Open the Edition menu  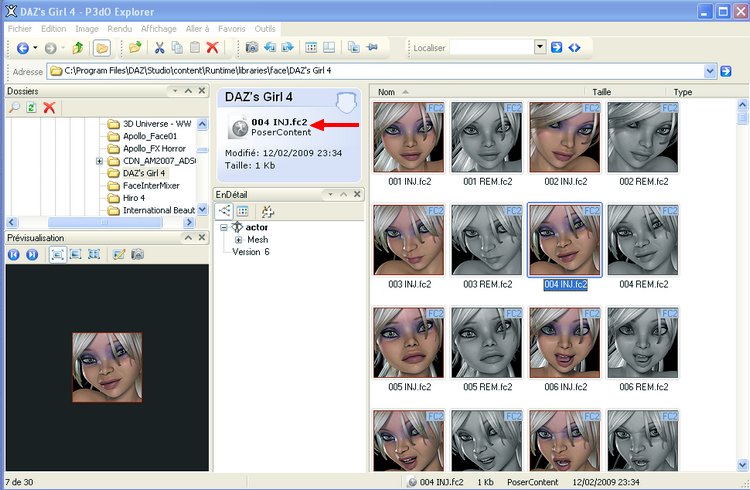click(x=54, y=29)
